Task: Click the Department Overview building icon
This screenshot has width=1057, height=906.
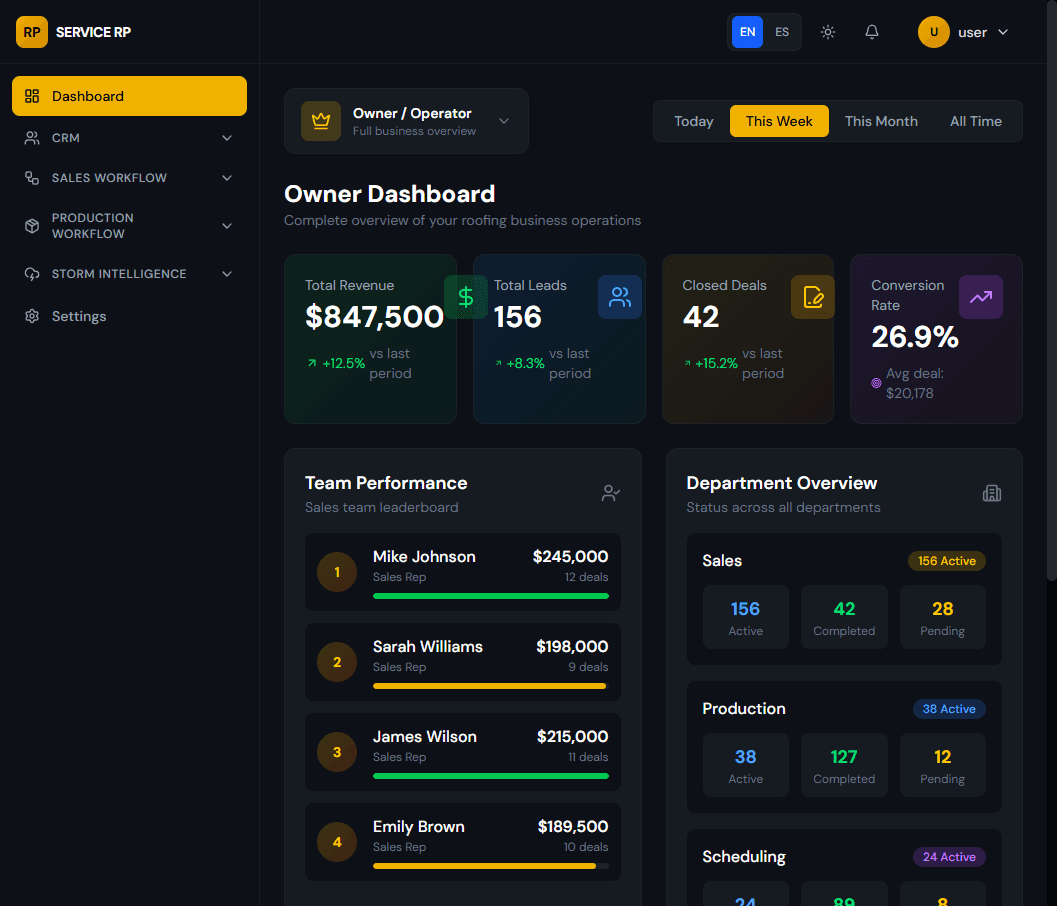Action: 992,493
